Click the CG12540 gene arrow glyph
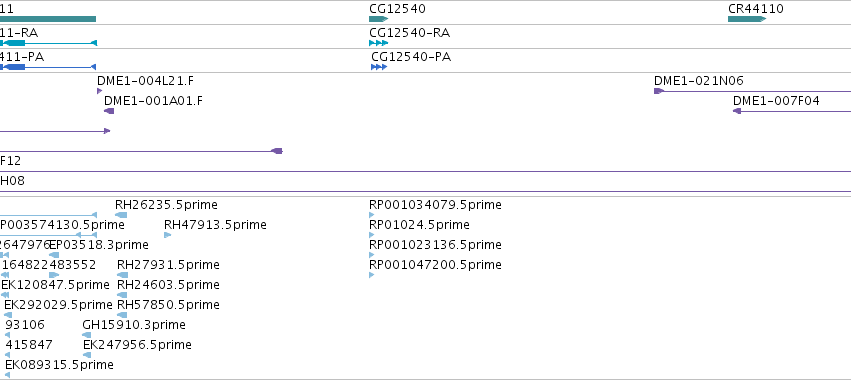The width and height of the screenshot is (851, 380). pos(379,19)
